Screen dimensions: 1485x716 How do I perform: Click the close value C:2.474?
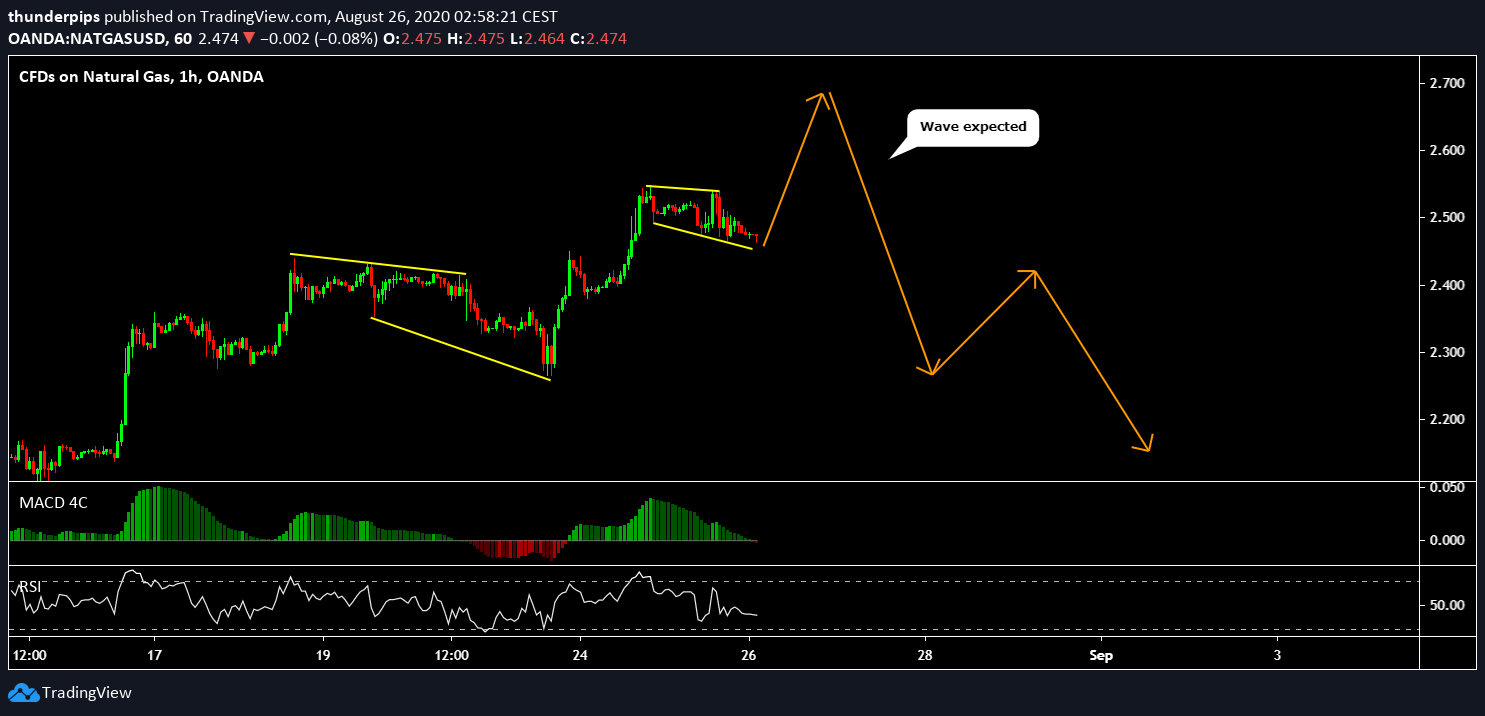[600, 39]
